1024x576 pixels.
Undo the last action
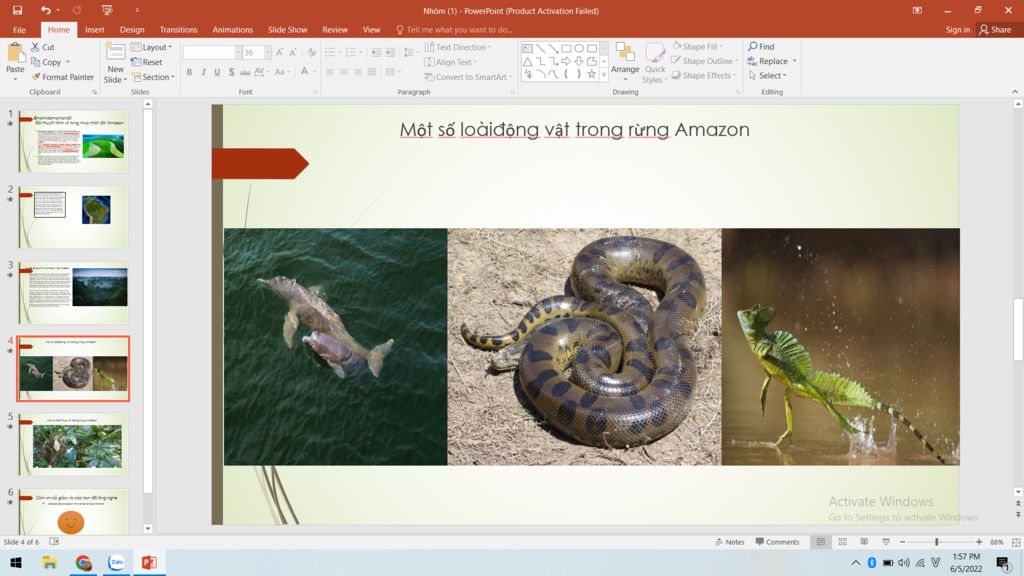pyautogui.click(x=45, y=10)
